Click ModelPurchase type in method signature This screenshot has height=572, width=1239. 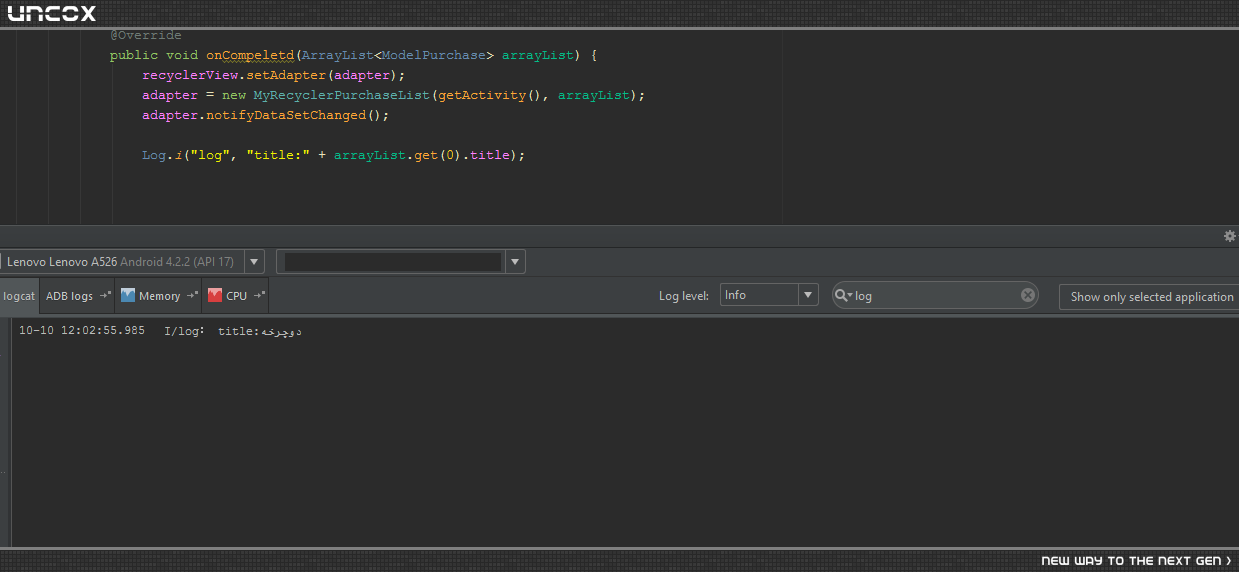pos(433,55)
